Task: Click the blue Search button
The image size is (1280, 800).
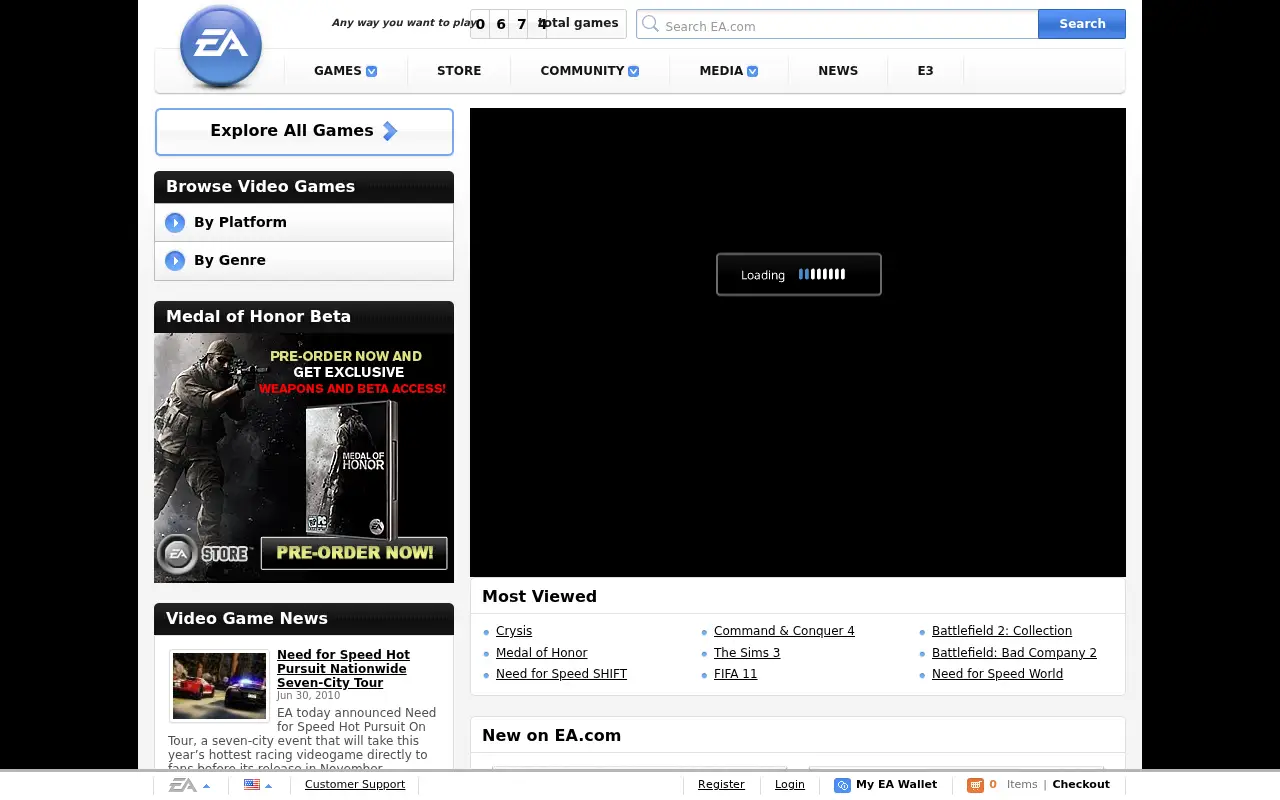Action: pyautogui.click(x=1082, y=24)
